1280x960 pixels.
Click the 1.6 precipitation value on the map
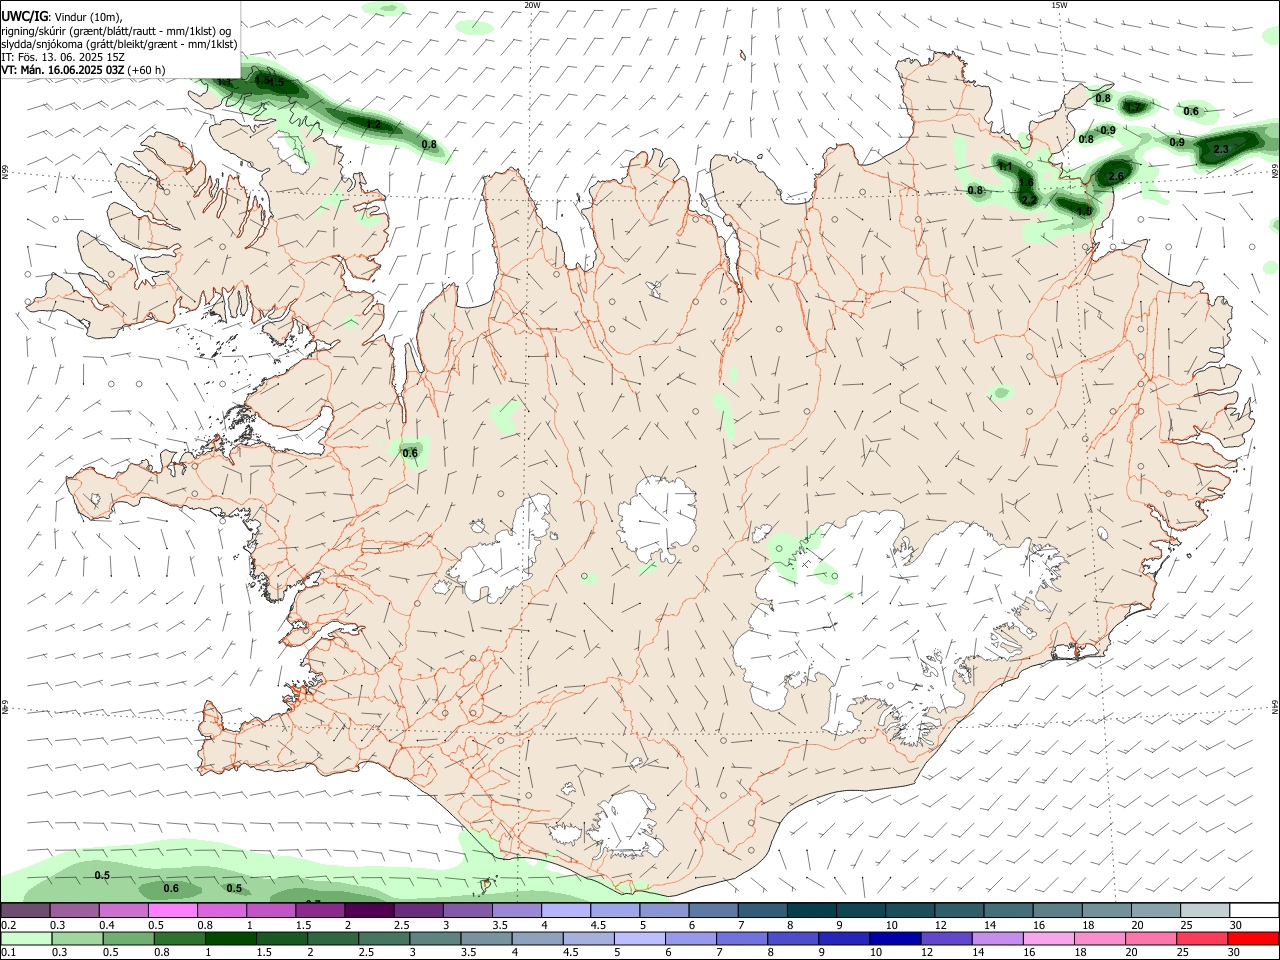tap(1026, 183)
